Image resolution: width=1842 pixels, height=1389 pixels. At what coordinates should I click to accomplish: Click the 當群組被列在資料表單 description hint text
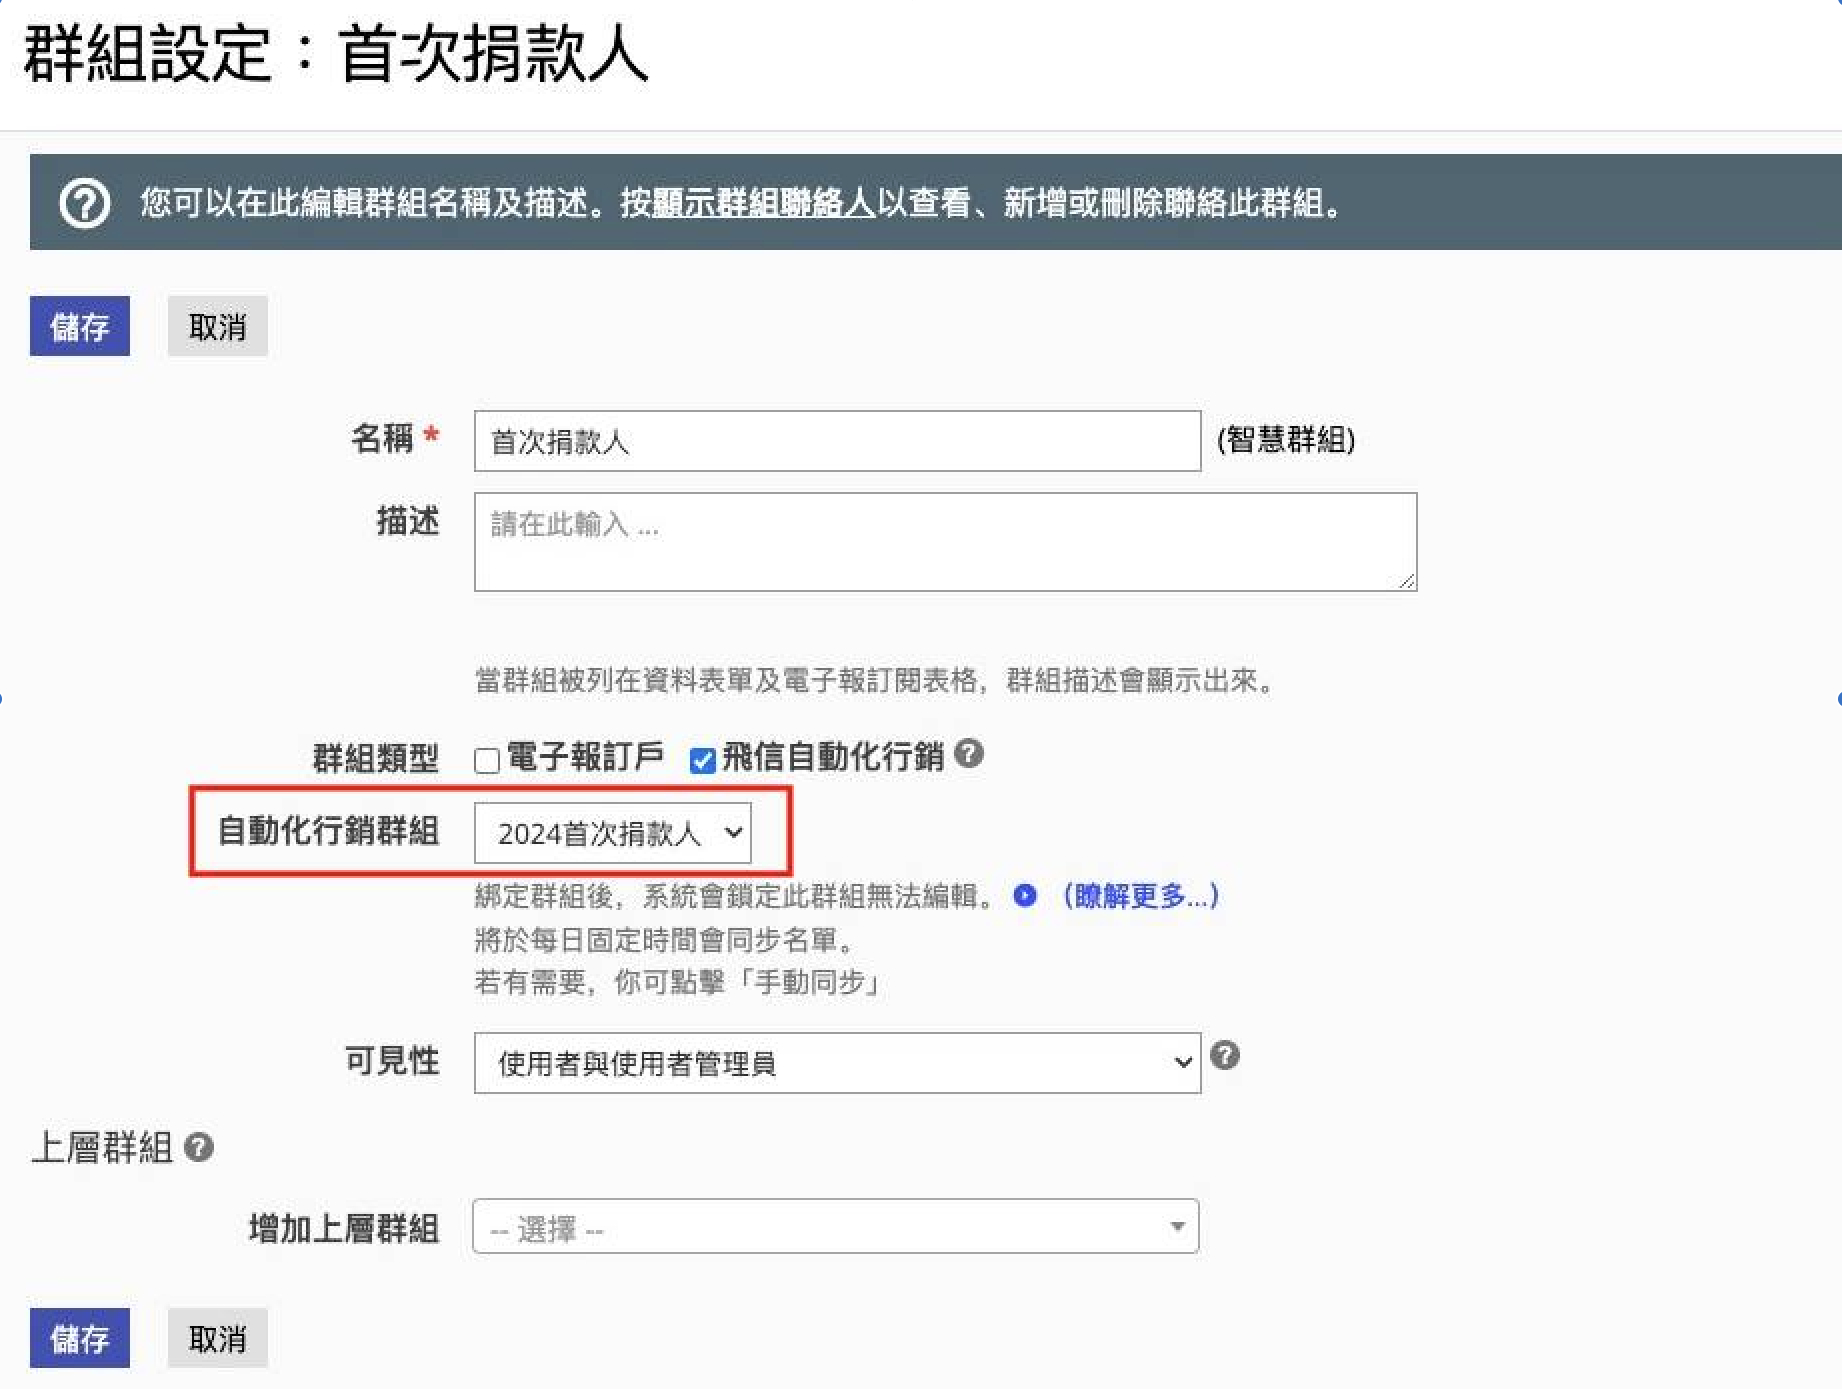coord(875,681)
